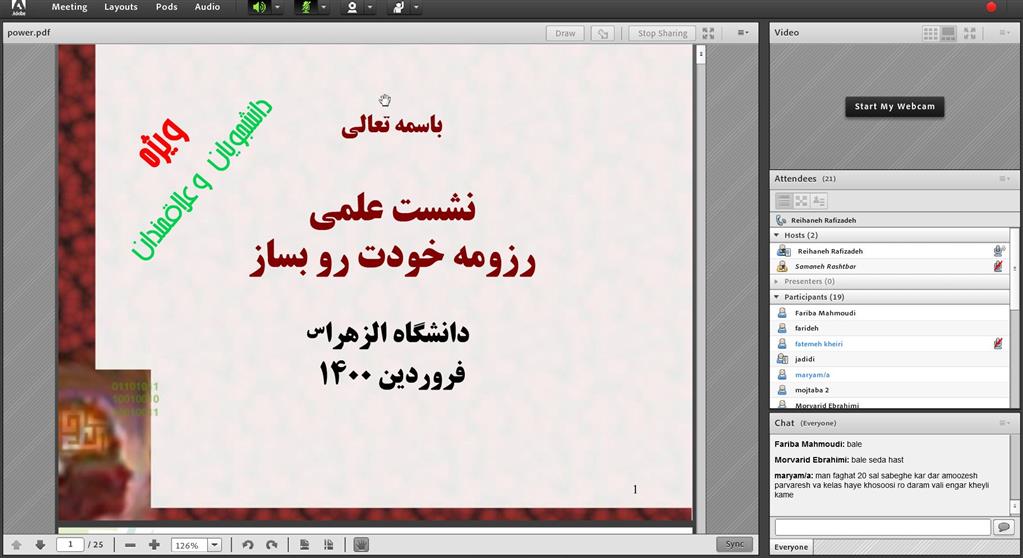1023x558 pixels.
Task: Open the Meeting menu
Action: (x=69, y=7)
